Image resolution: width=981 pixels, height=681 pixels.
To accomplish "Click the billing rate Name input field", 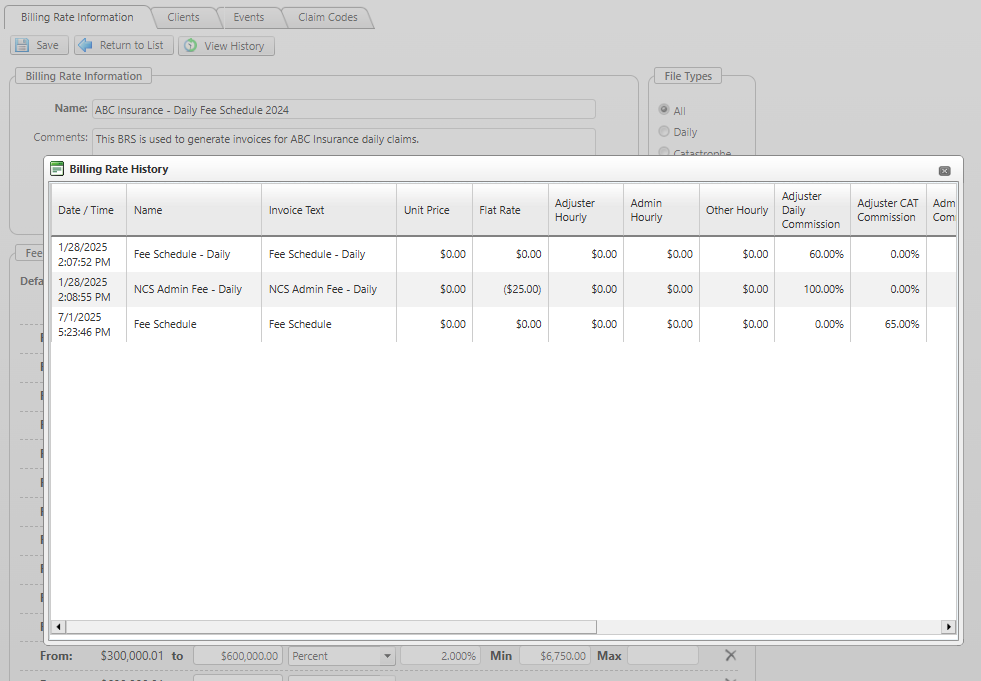I will (x=343, y=110).
